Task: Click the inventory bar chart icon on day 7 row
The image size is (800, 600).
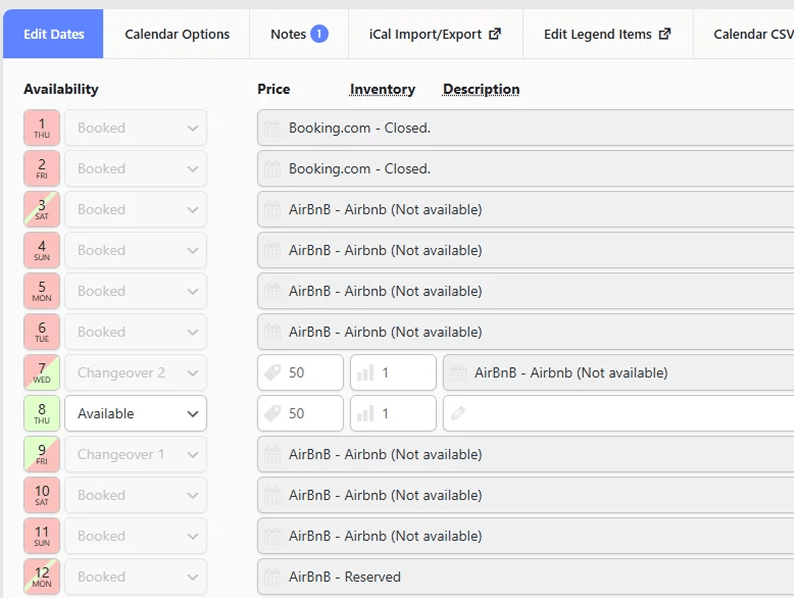Action: [365, 373]
